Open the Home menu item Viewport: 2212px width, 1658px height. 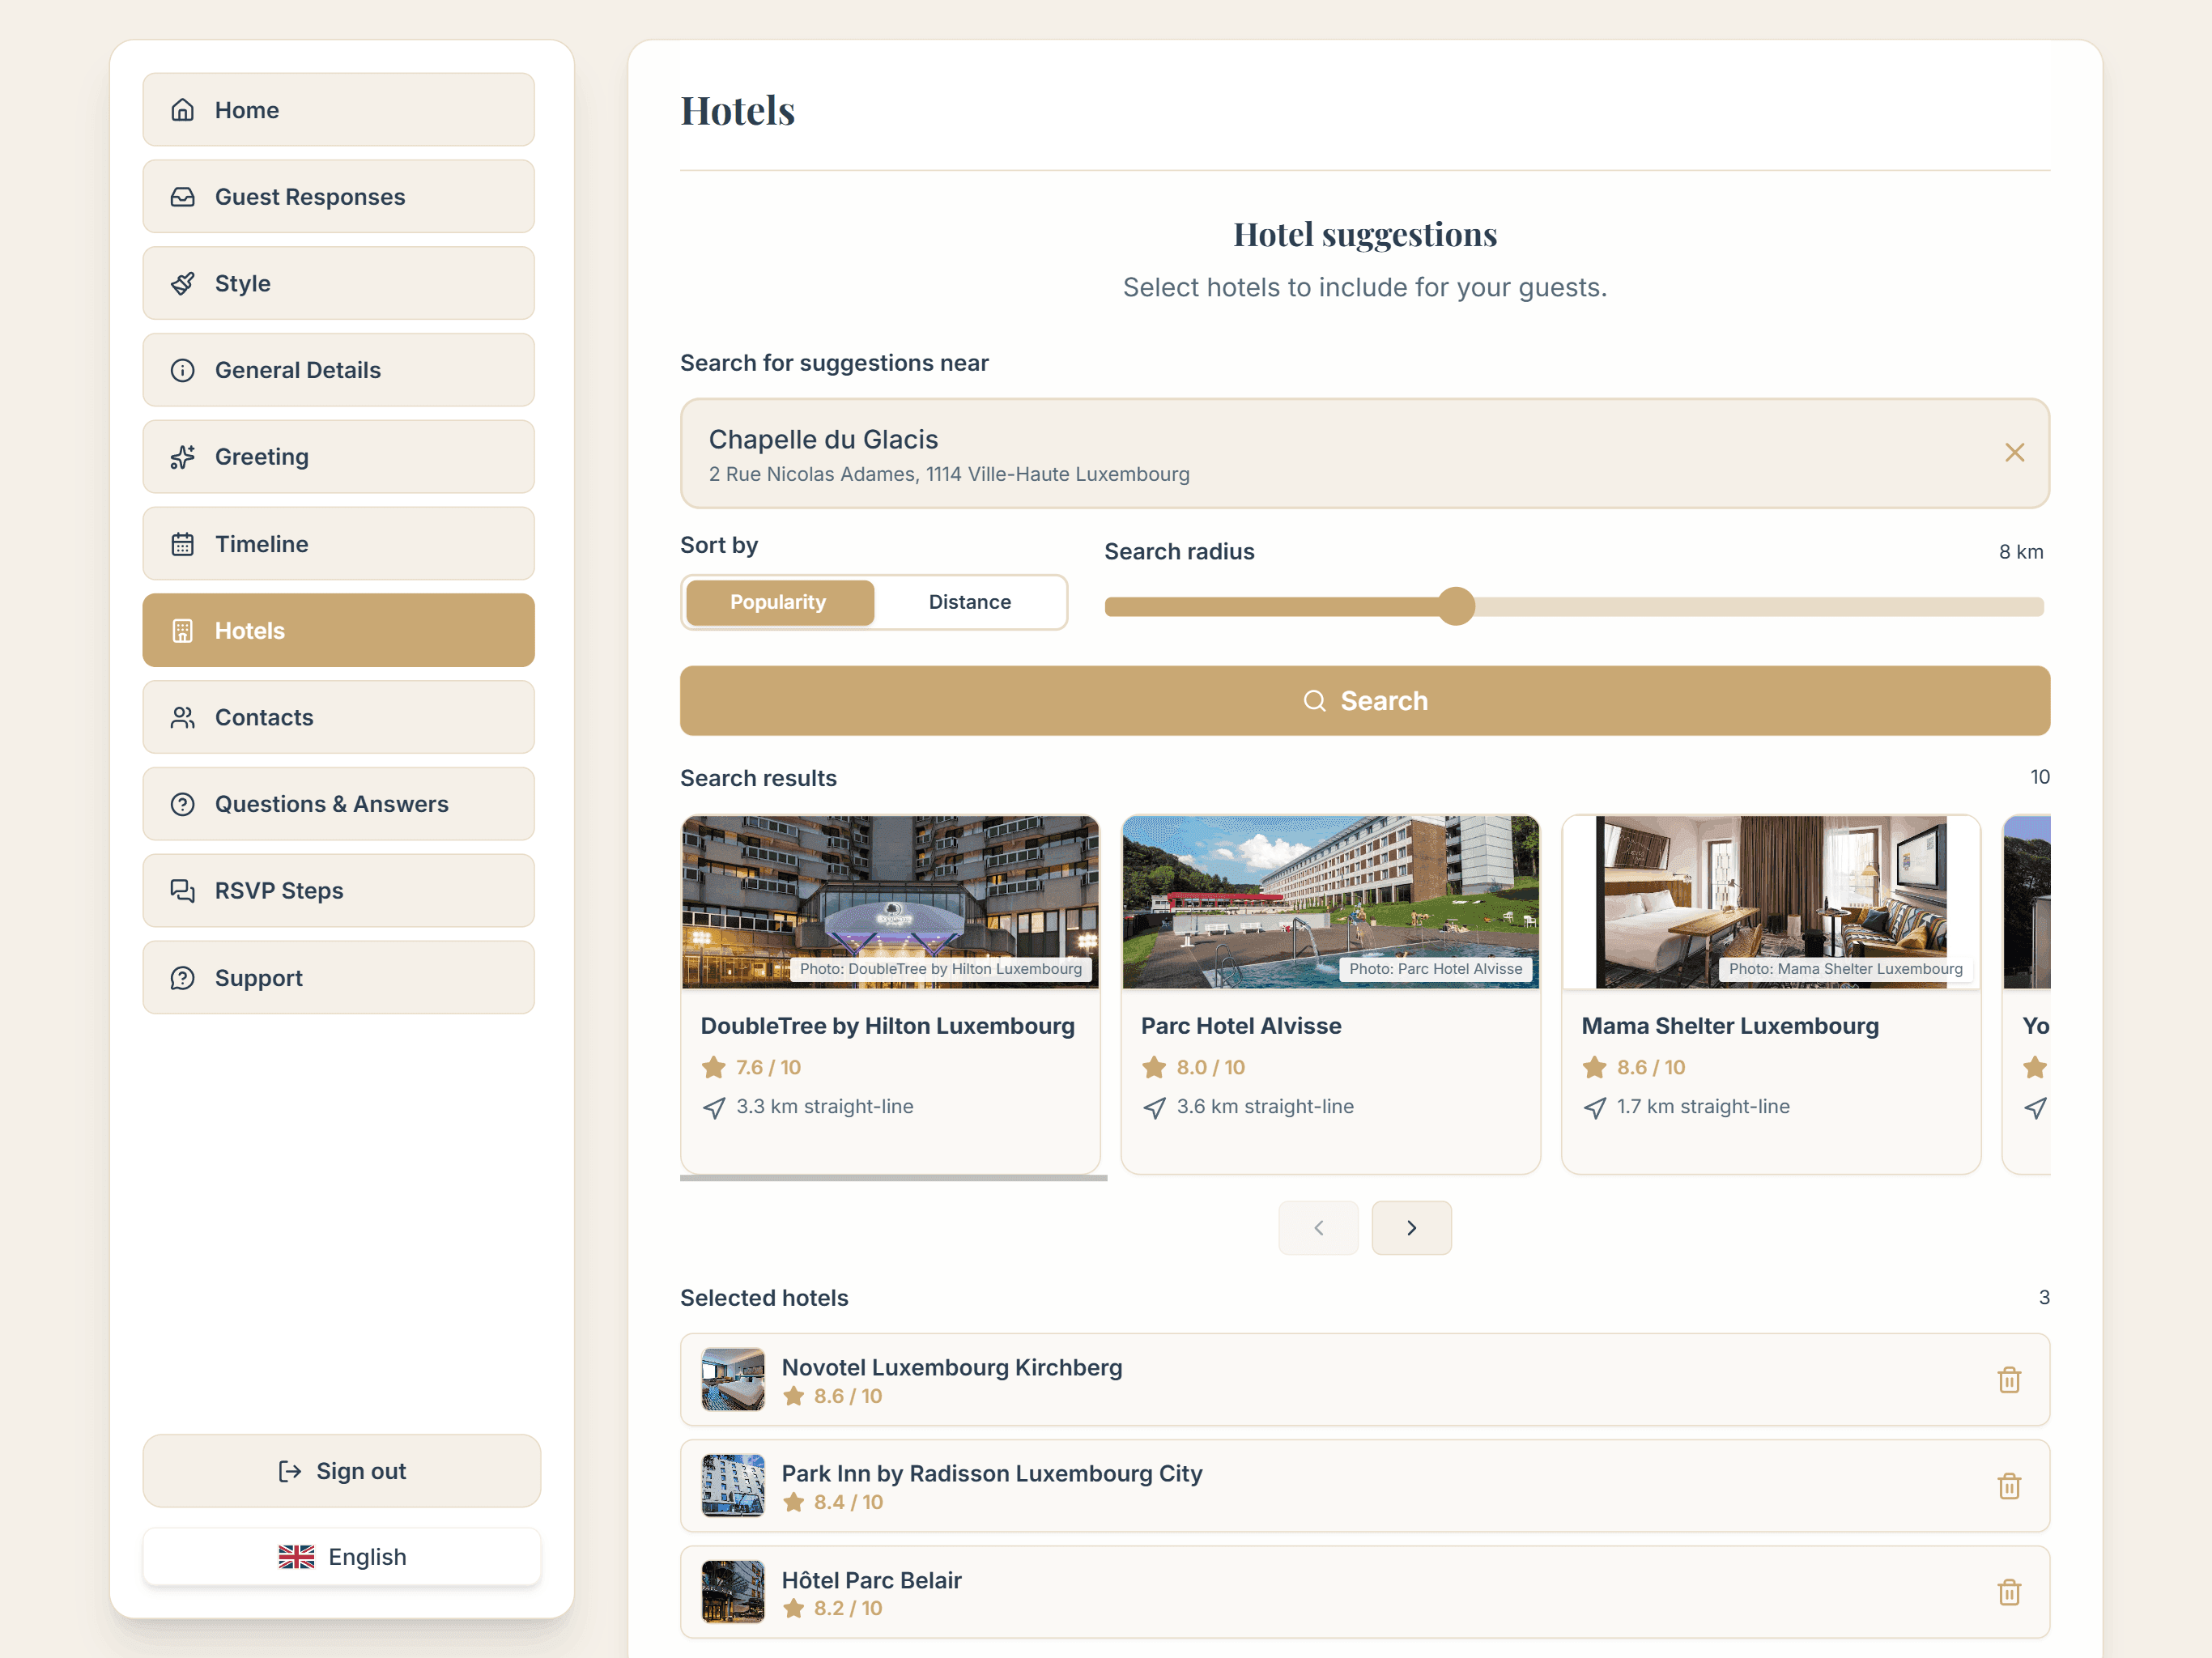click(x=338, y=110)
